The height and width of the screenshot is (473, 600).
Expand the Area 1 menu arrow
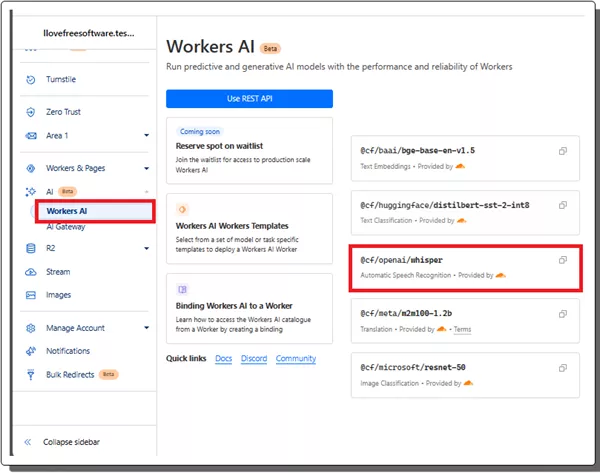tap(147, 135)
